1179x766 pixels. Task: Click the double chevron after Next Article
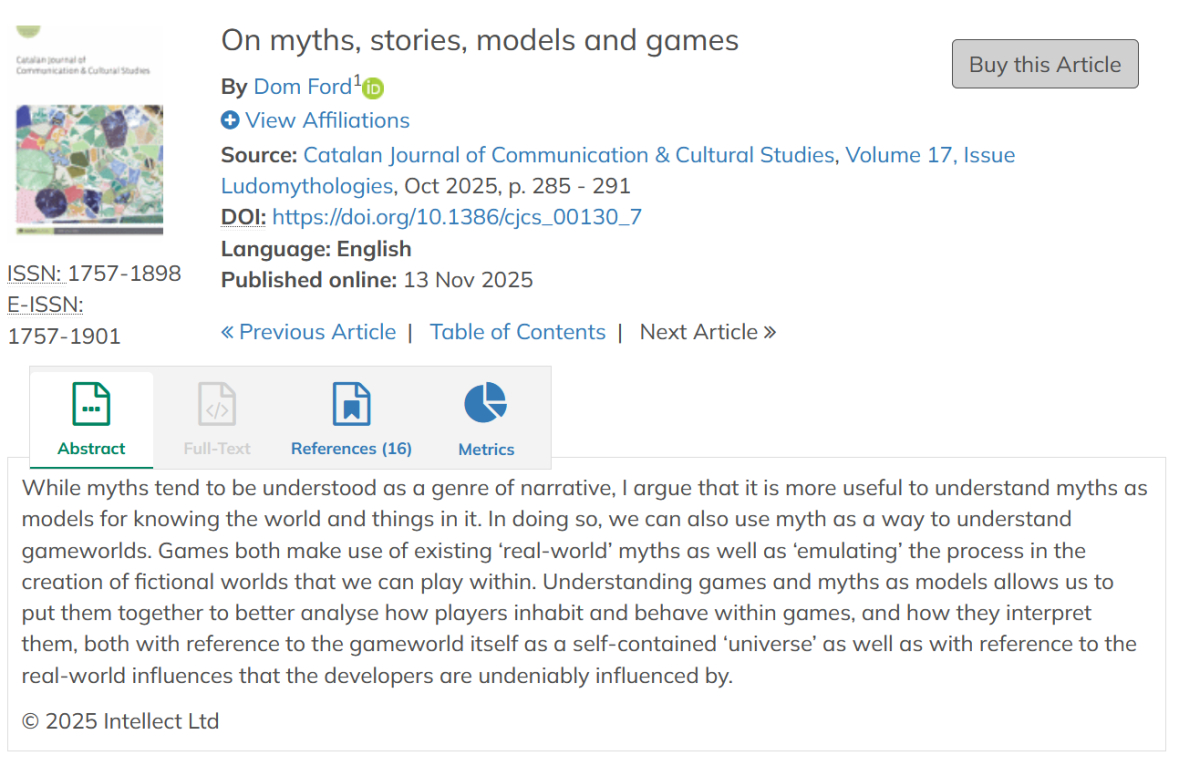769,332
